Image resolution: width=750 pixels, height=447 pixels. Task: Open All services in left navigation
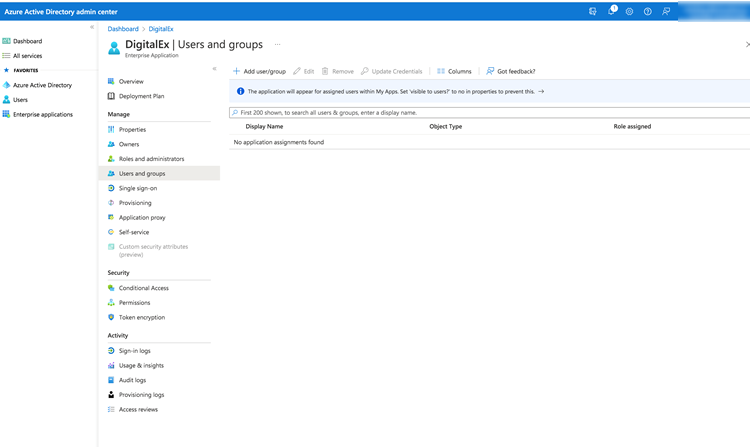tap(27, 56)
